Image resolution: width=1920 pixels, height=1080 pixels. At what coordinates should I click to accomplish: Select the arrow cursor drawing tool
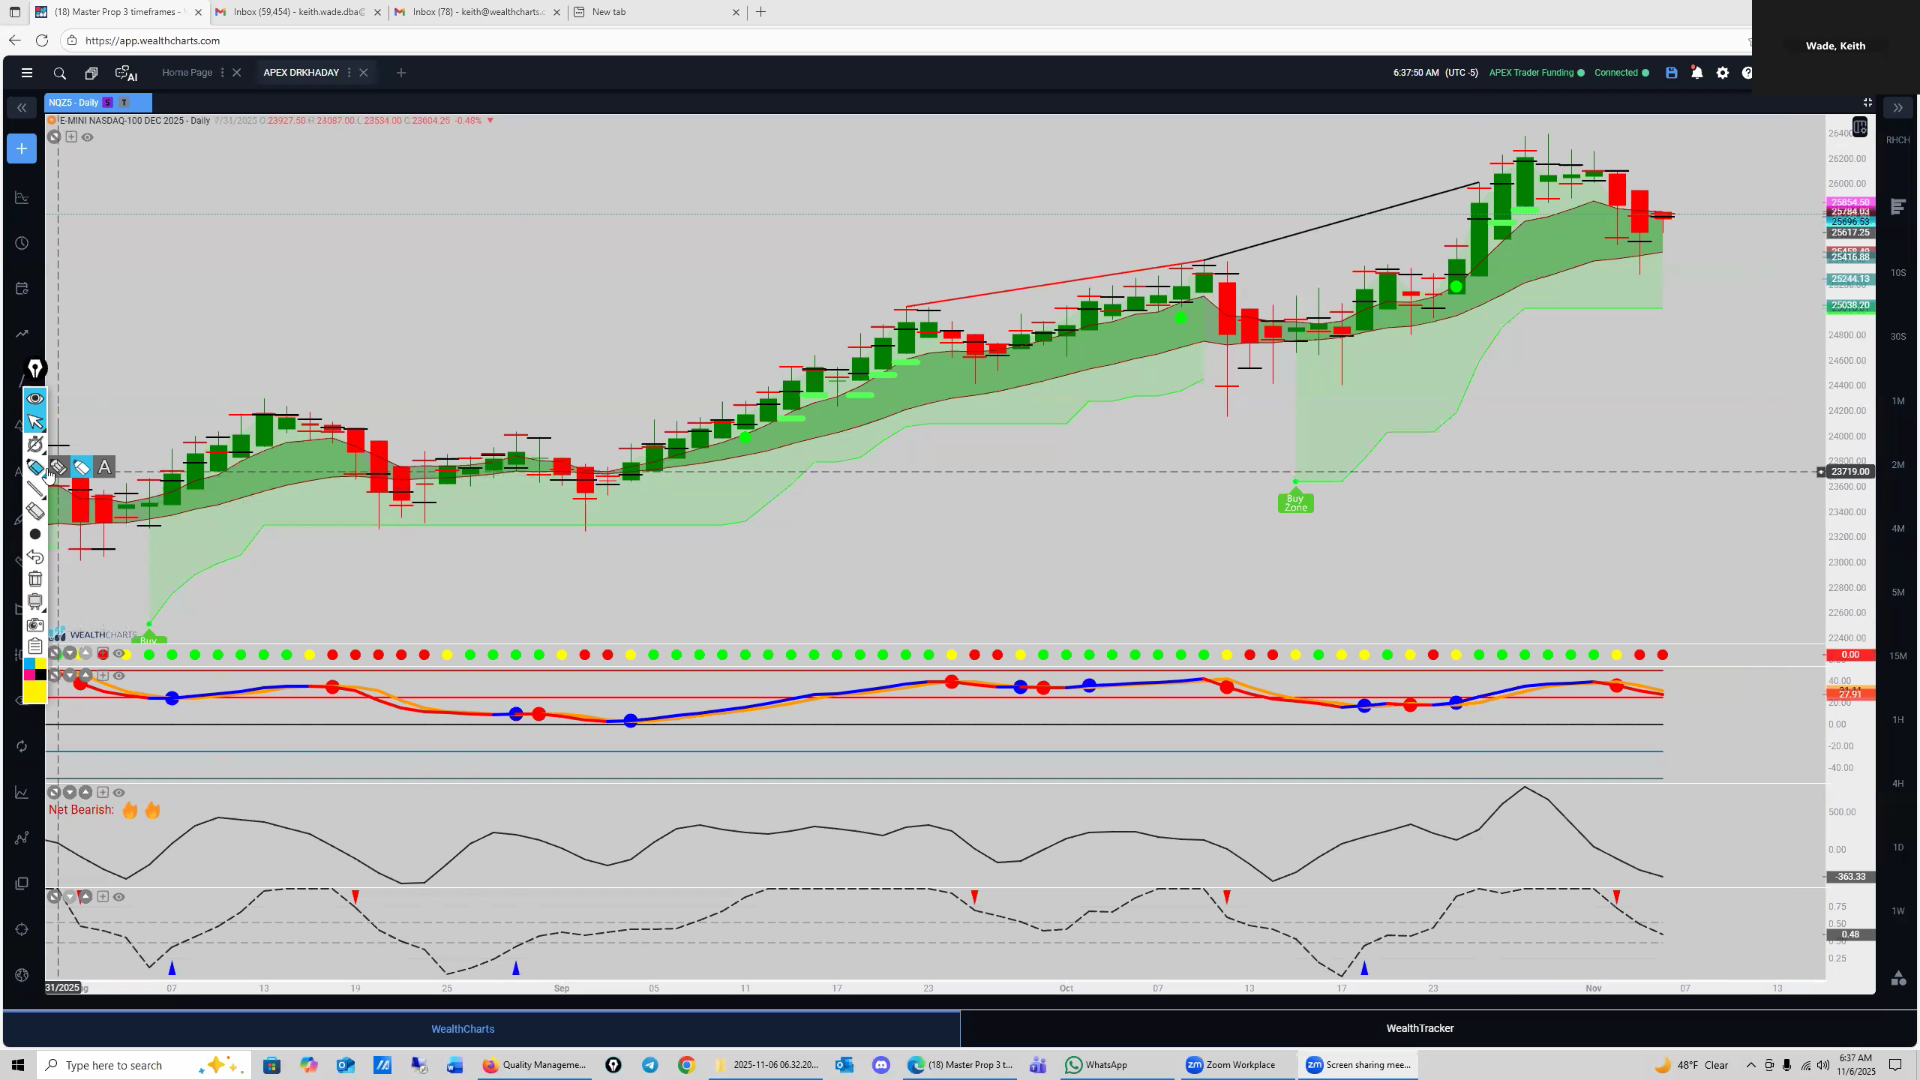coord(35,421)
